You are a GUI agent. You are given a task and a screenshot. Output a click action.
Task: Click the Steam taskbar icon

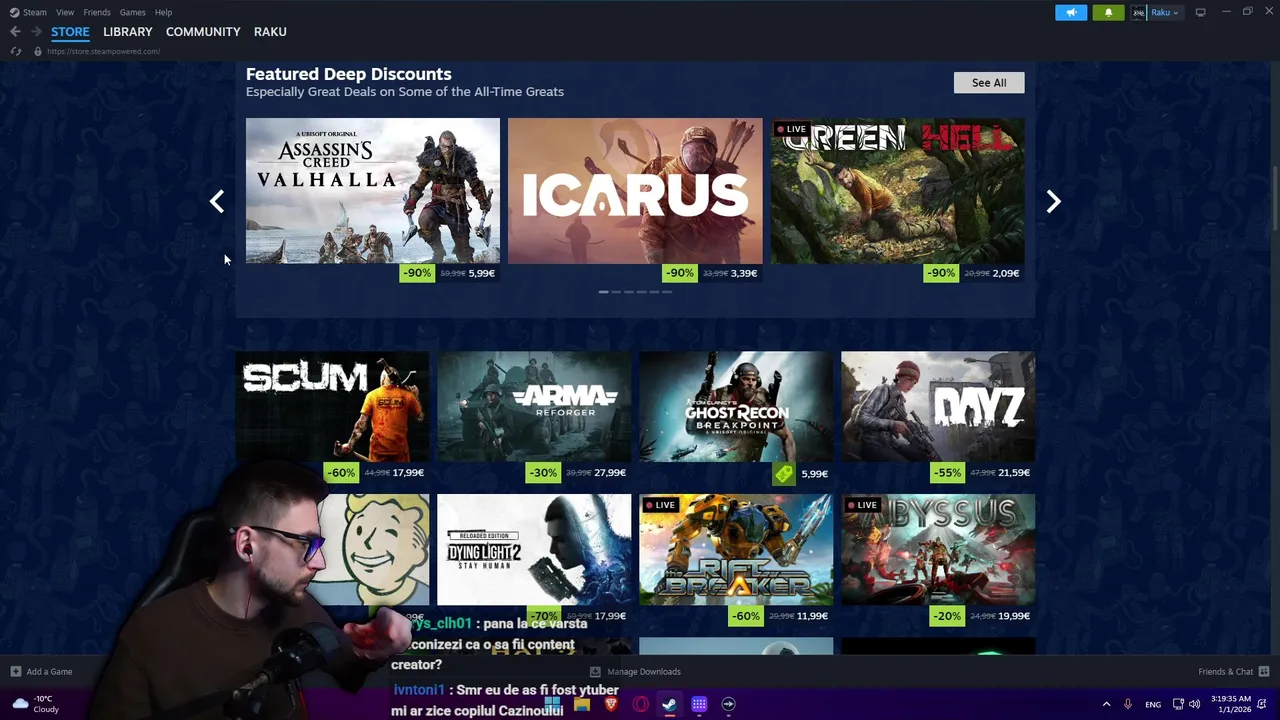pos(669,704)
